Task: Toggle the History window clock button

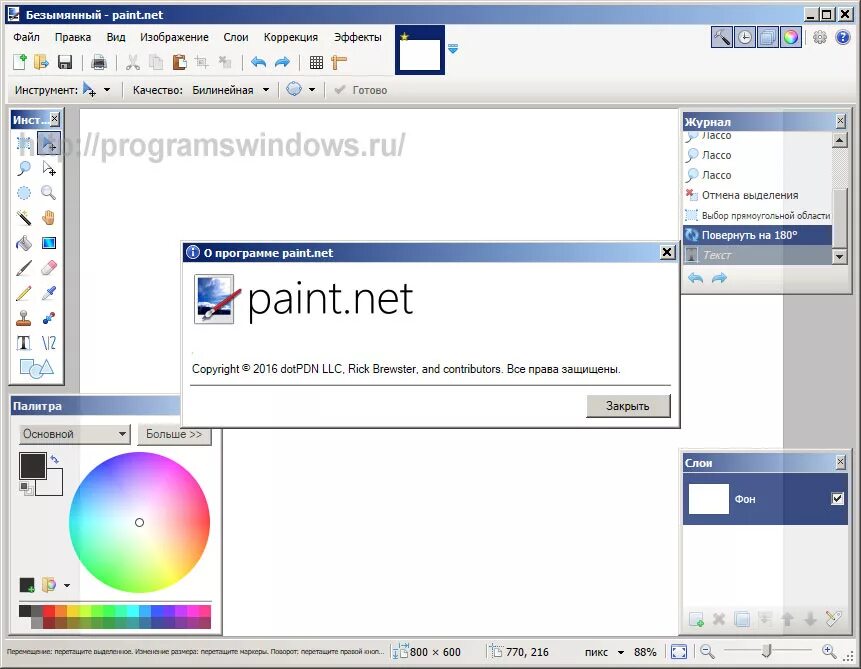Action: (745, 37)
